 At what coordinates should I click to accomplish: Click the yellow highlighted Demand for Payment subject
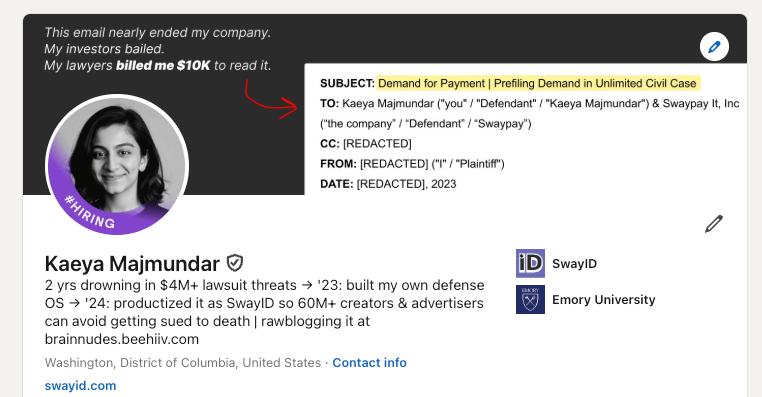pyautogui.click(x=537, y=83)
